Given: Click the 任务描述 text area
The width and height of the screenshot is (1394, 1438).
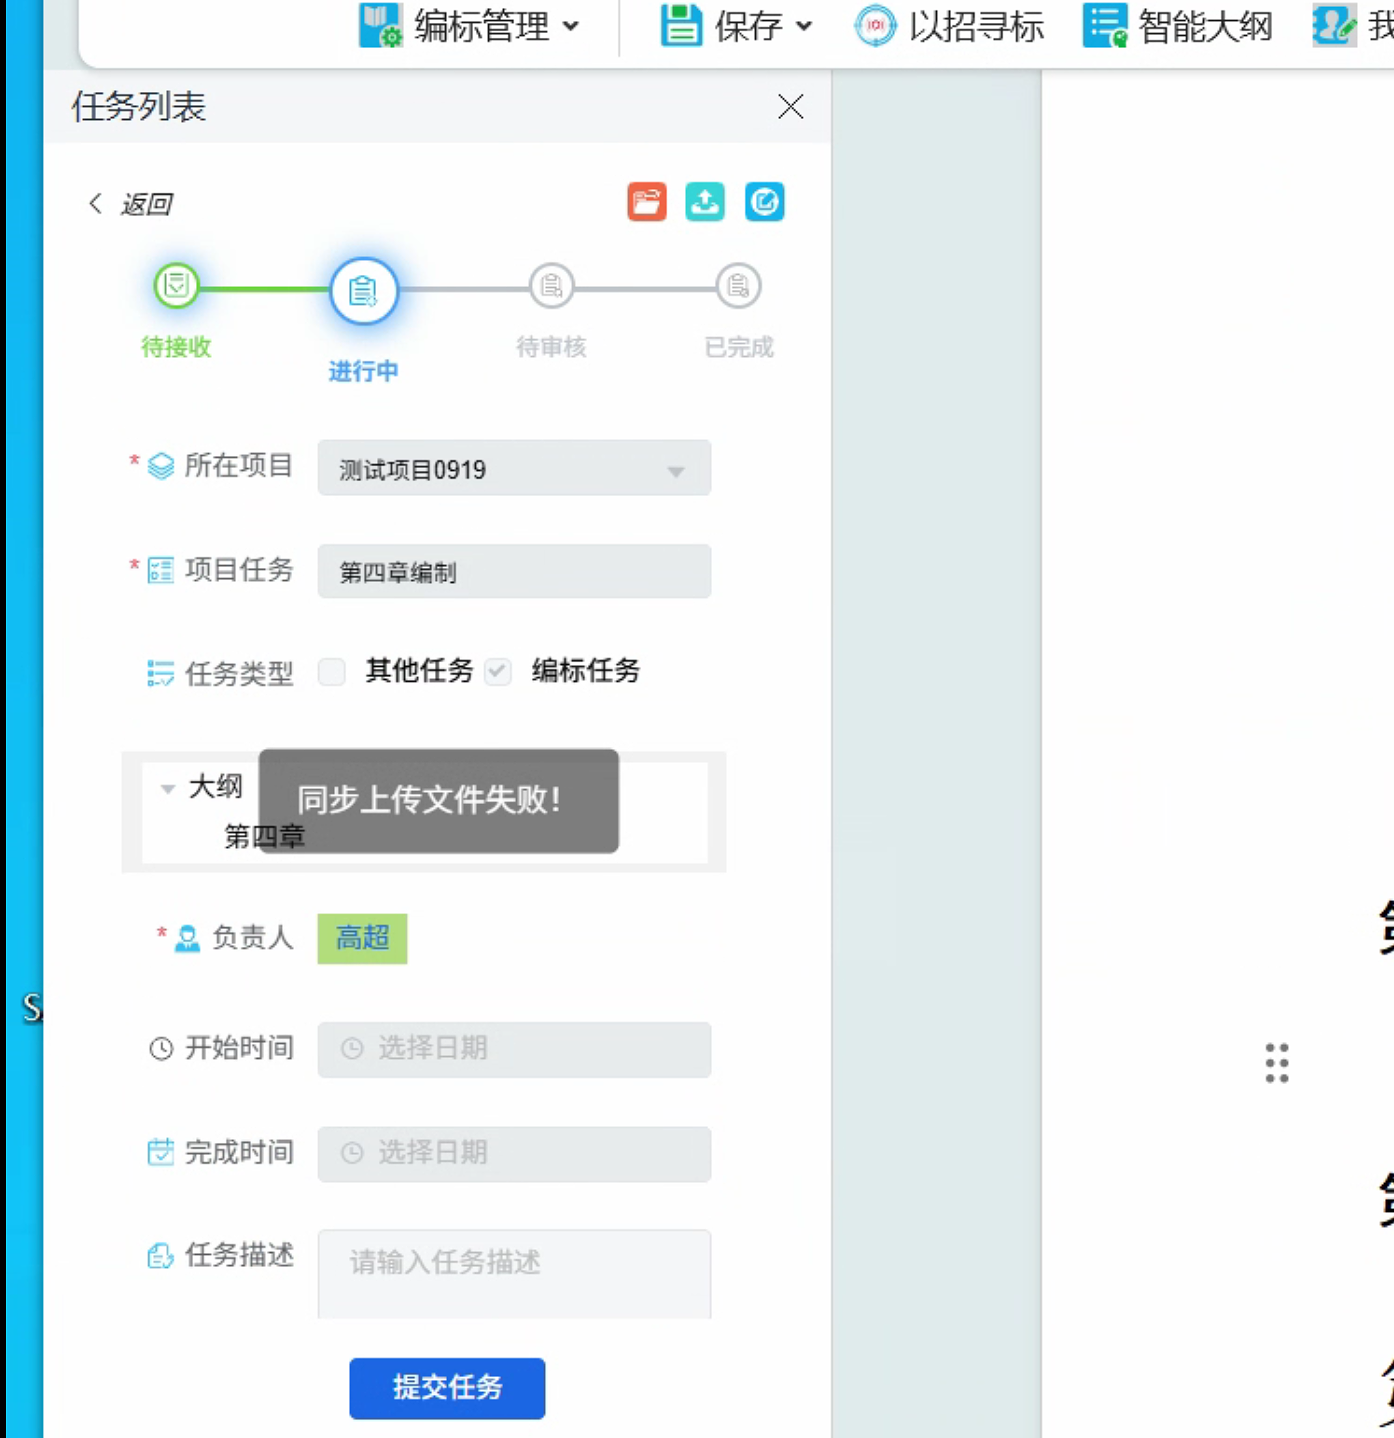Looking at the screenshot, I should 514,1273.
